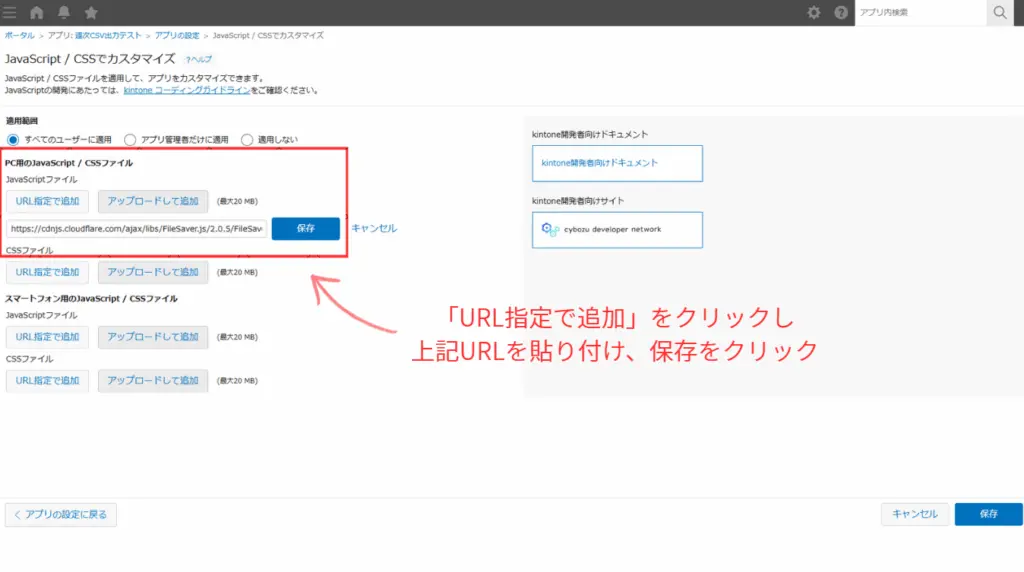Click the bottom キャンセル button
1024x572 pixels.
click(x=914, y=515)
